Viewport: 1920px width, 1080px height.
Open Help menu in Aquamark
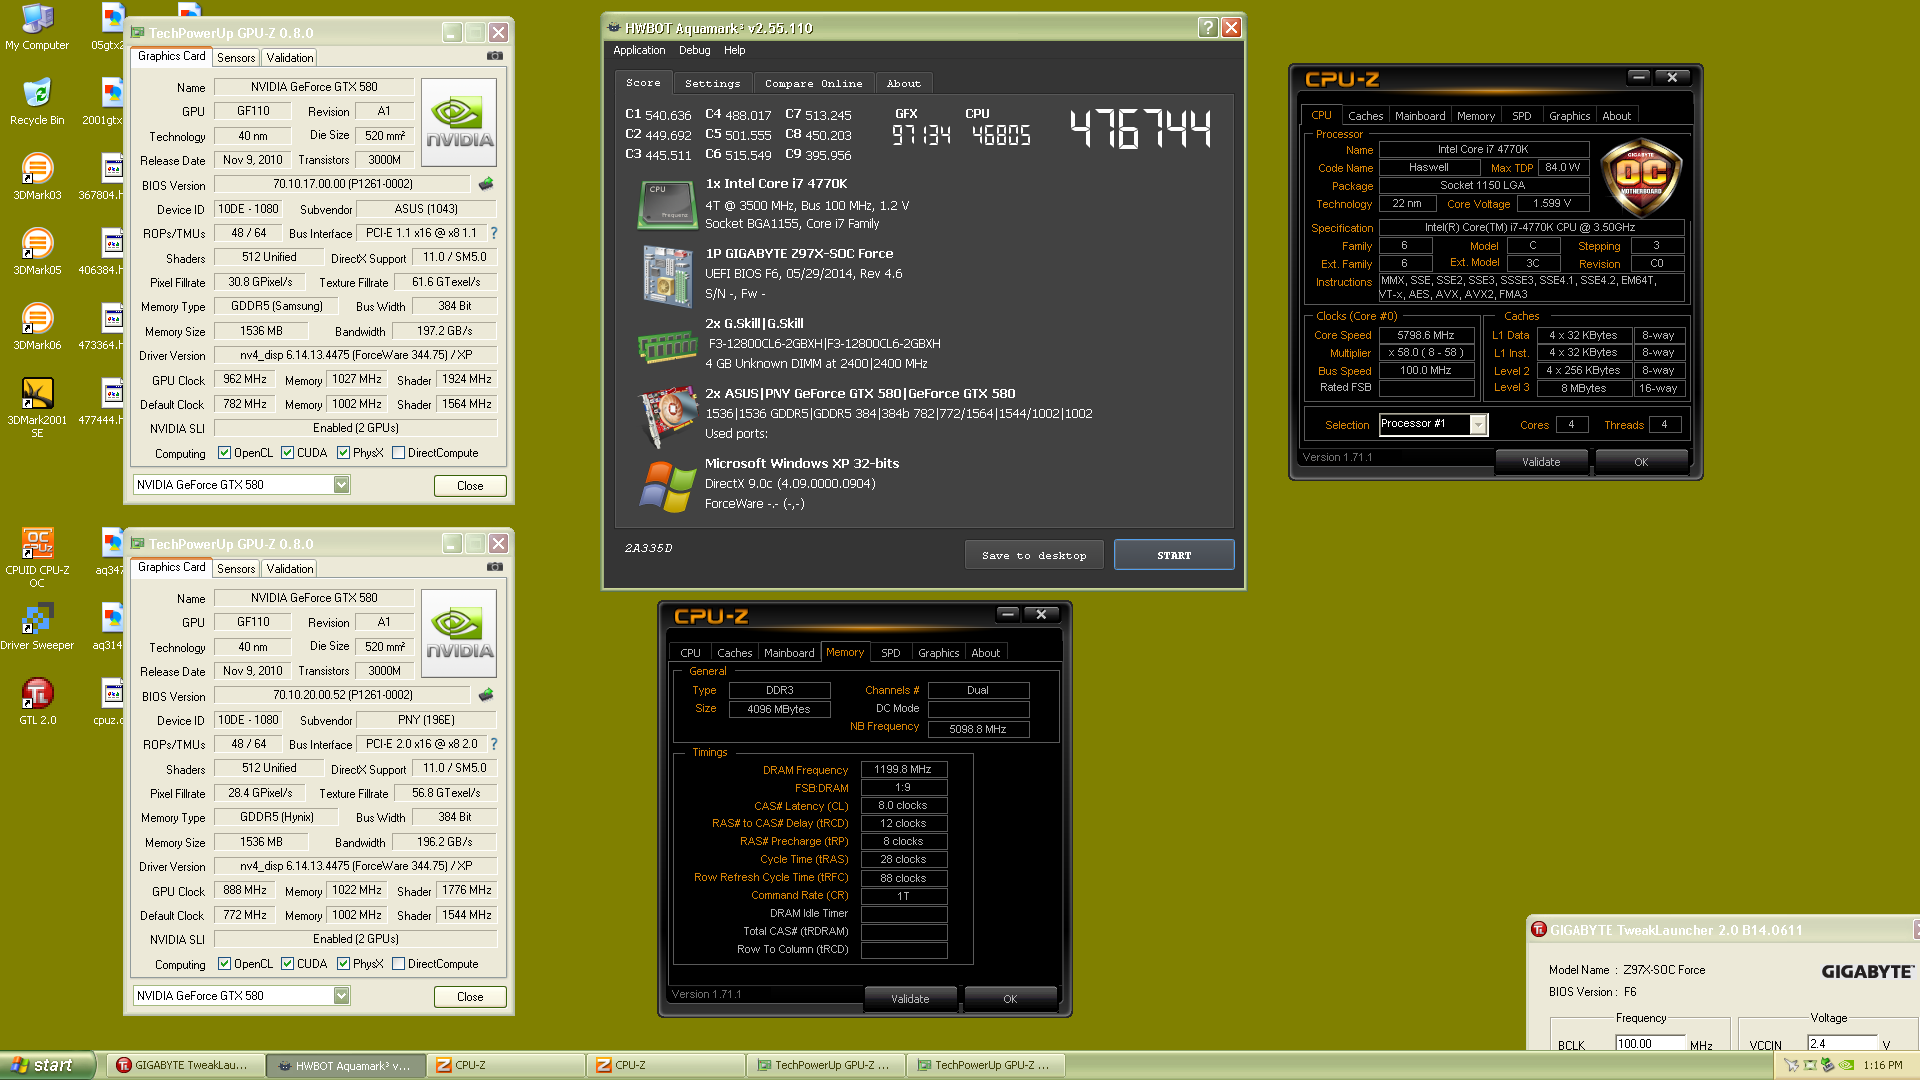734,50
